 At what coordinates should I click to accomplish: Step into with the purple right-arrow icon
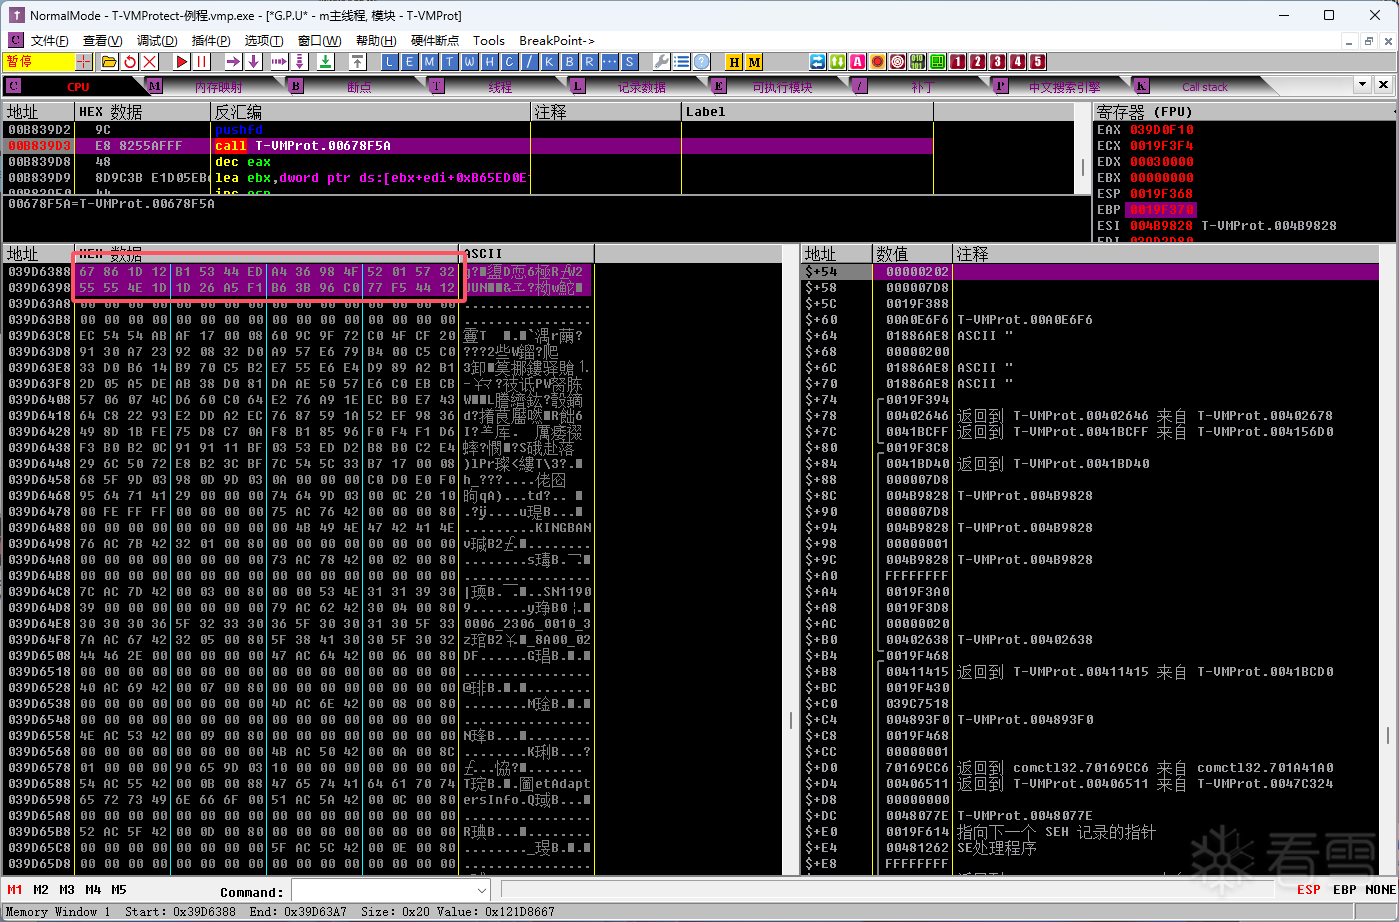[233, 62]
